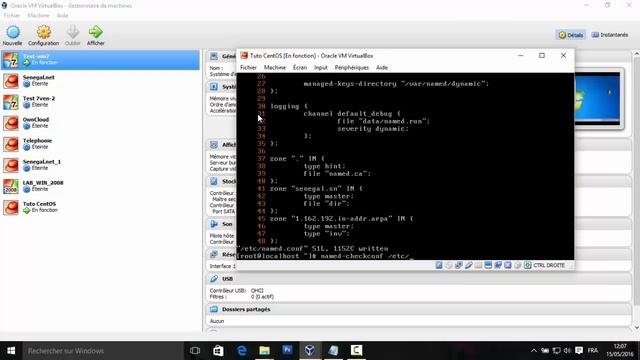This screenshot has height=360, width=640.
Task: Select Test 7ven-2 machine in list
Action: (100, 102)
